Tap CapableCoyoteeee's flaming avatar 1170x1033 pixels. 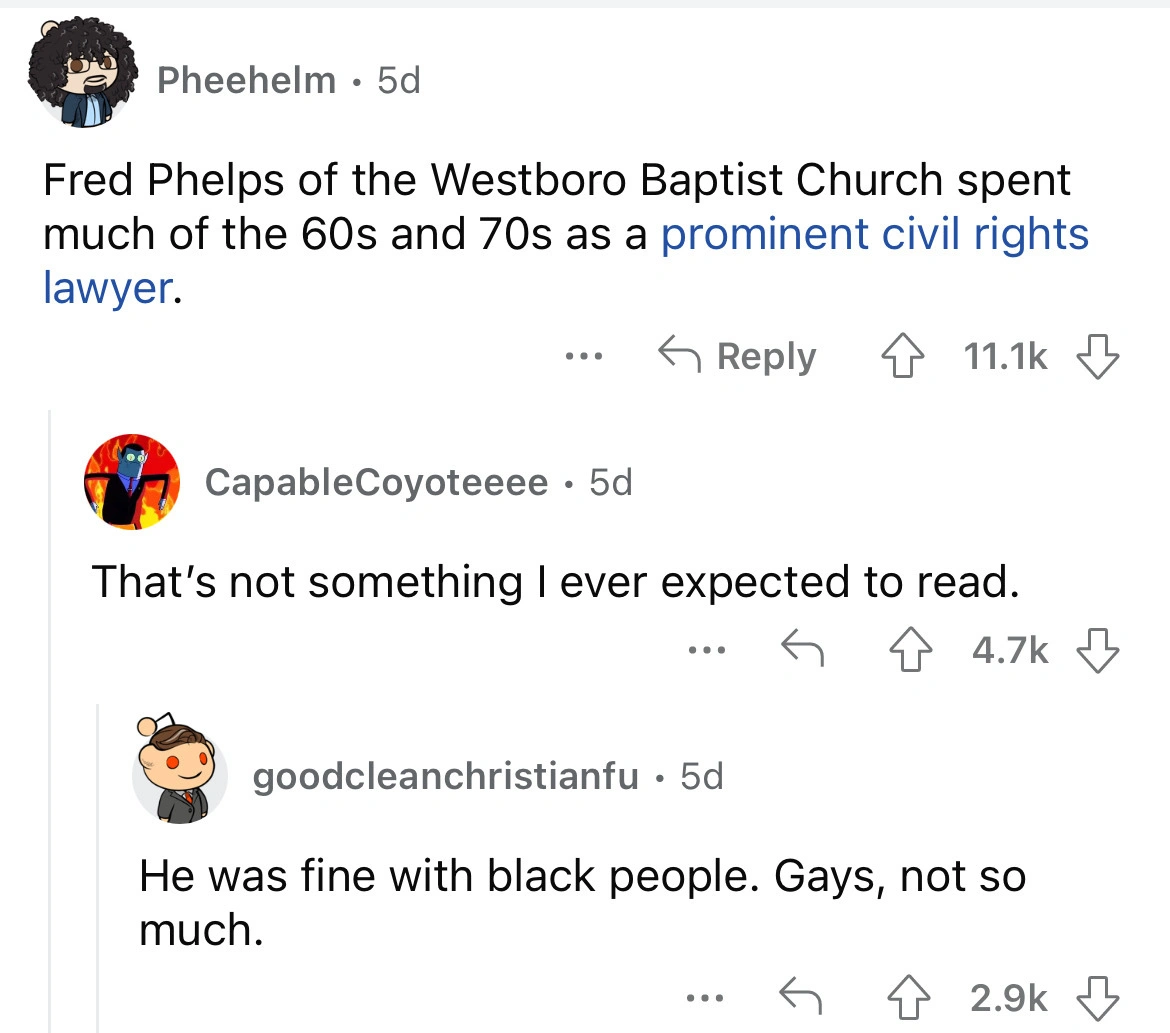pos(132,482)
